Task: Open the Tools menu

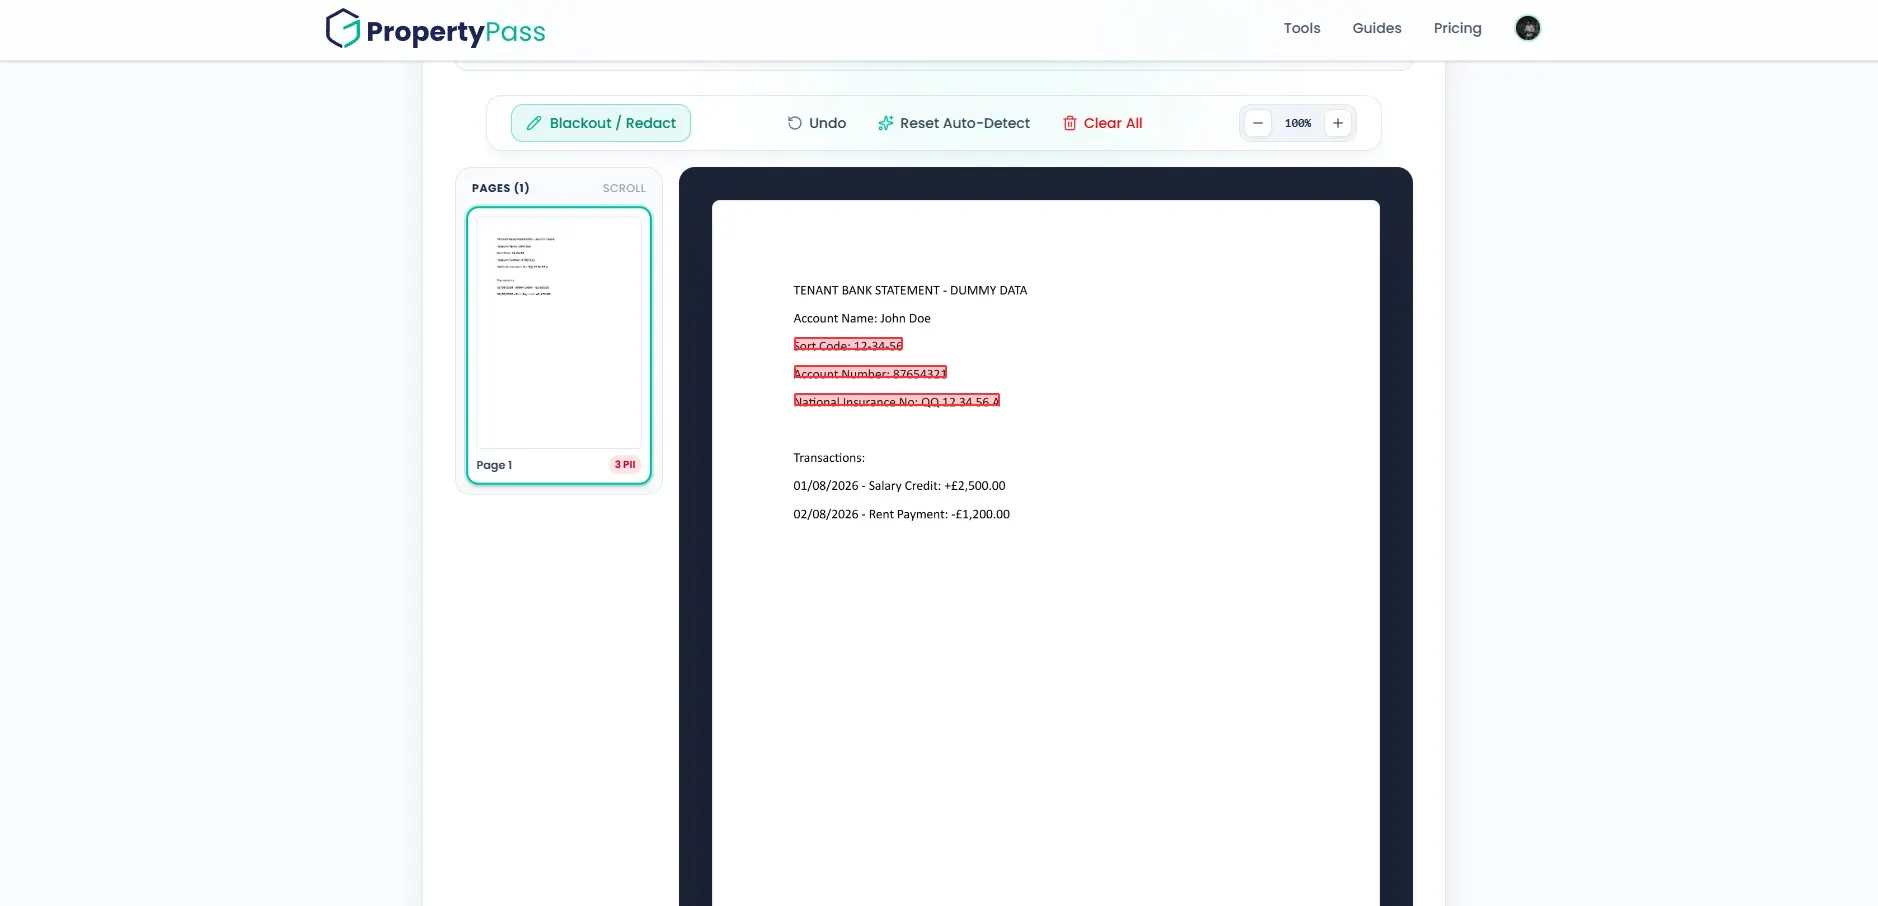Action: pos(1302,28)
